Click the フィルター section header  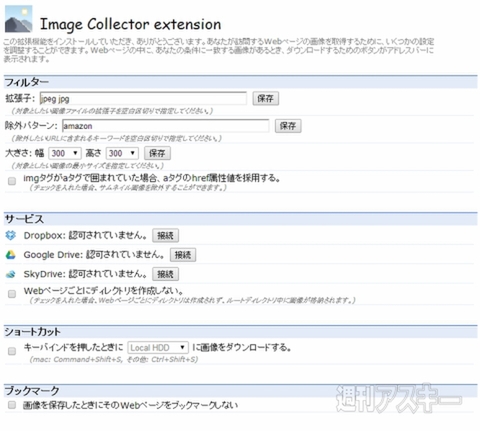click(x=240, y=82)
